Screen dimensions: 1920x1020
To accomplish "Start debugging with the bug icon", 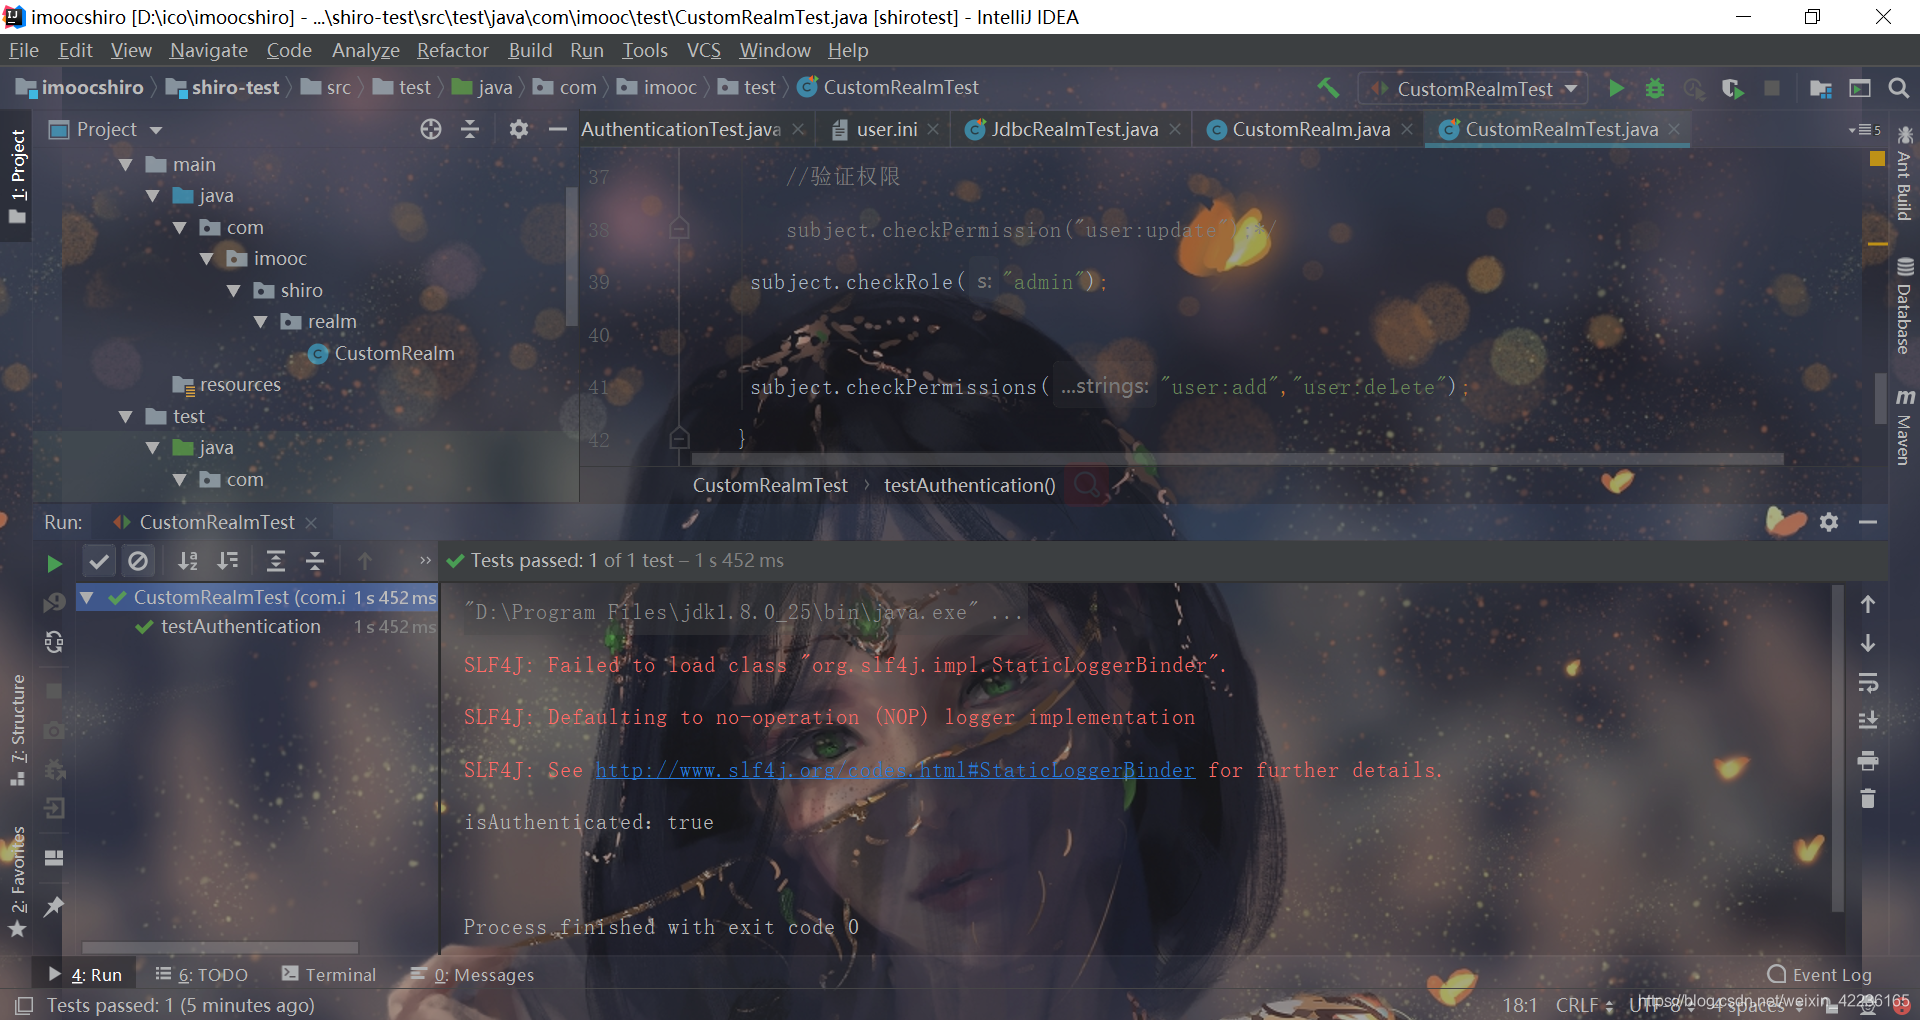I will click(1655, 88).
